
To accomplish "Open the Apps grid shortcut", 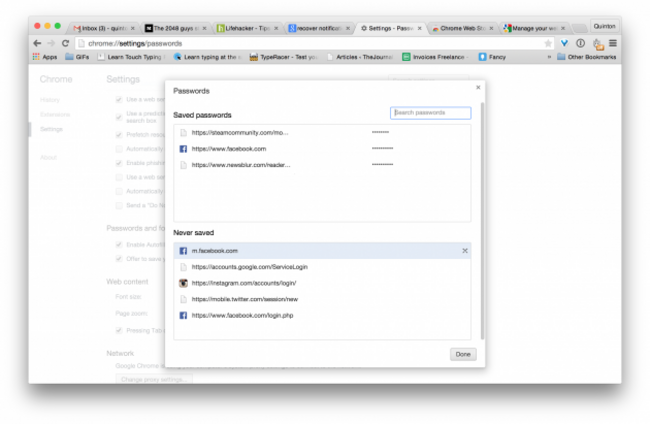I will pyautogui.click(x=45, y=57).
